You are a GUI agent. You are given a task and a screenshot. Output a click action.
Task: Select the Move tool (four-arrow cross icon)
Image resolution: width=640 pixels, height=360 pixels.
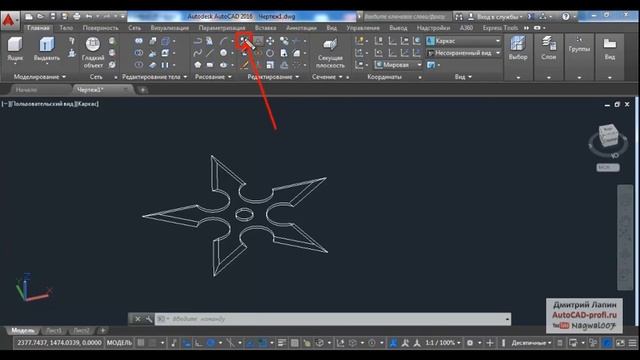270,41
